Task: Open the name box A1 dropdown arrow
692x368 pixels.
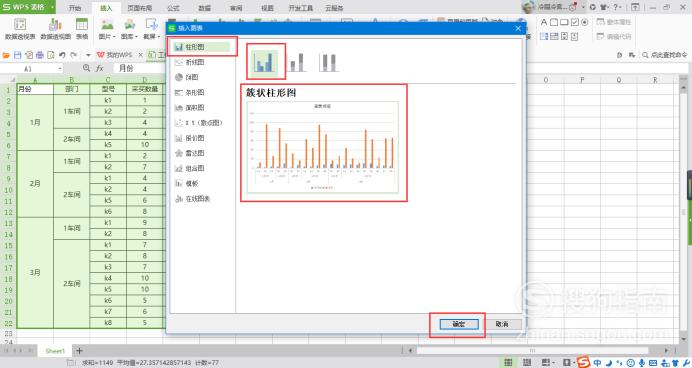Action: coord(60,69)
